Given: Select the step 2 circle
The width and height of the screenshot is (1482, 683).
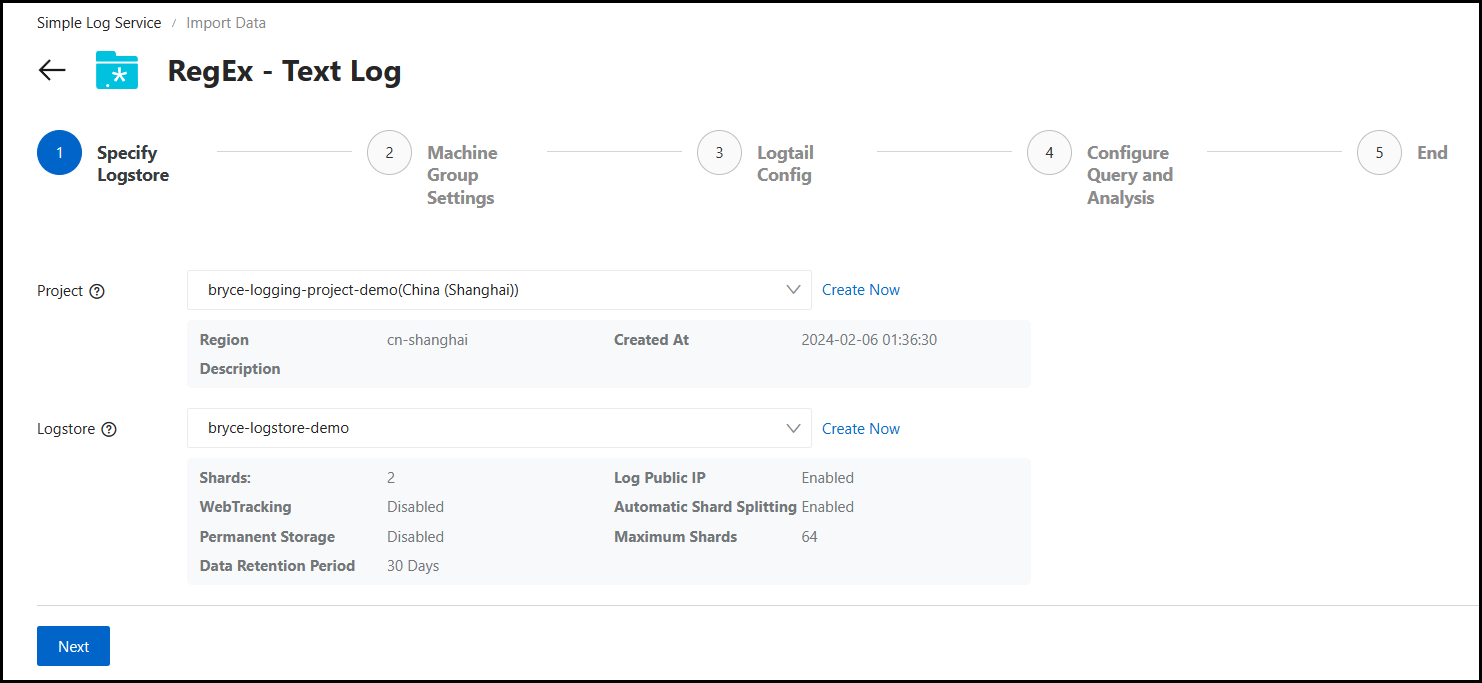Looking at the screenshot, I should (389, 153).
